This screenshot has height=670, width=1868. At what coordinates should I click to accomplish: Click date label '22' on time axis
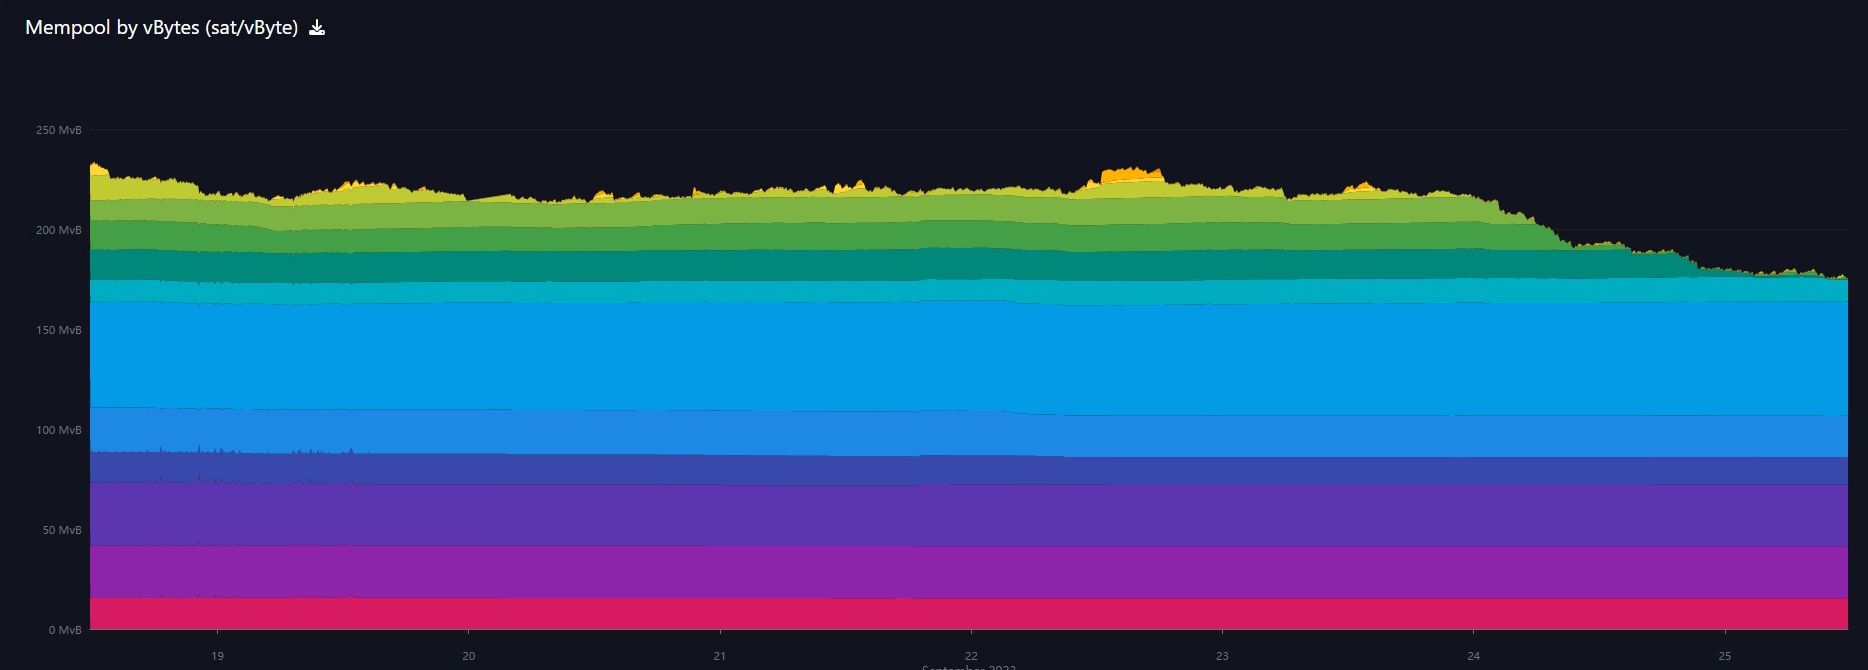coord(971,657)
